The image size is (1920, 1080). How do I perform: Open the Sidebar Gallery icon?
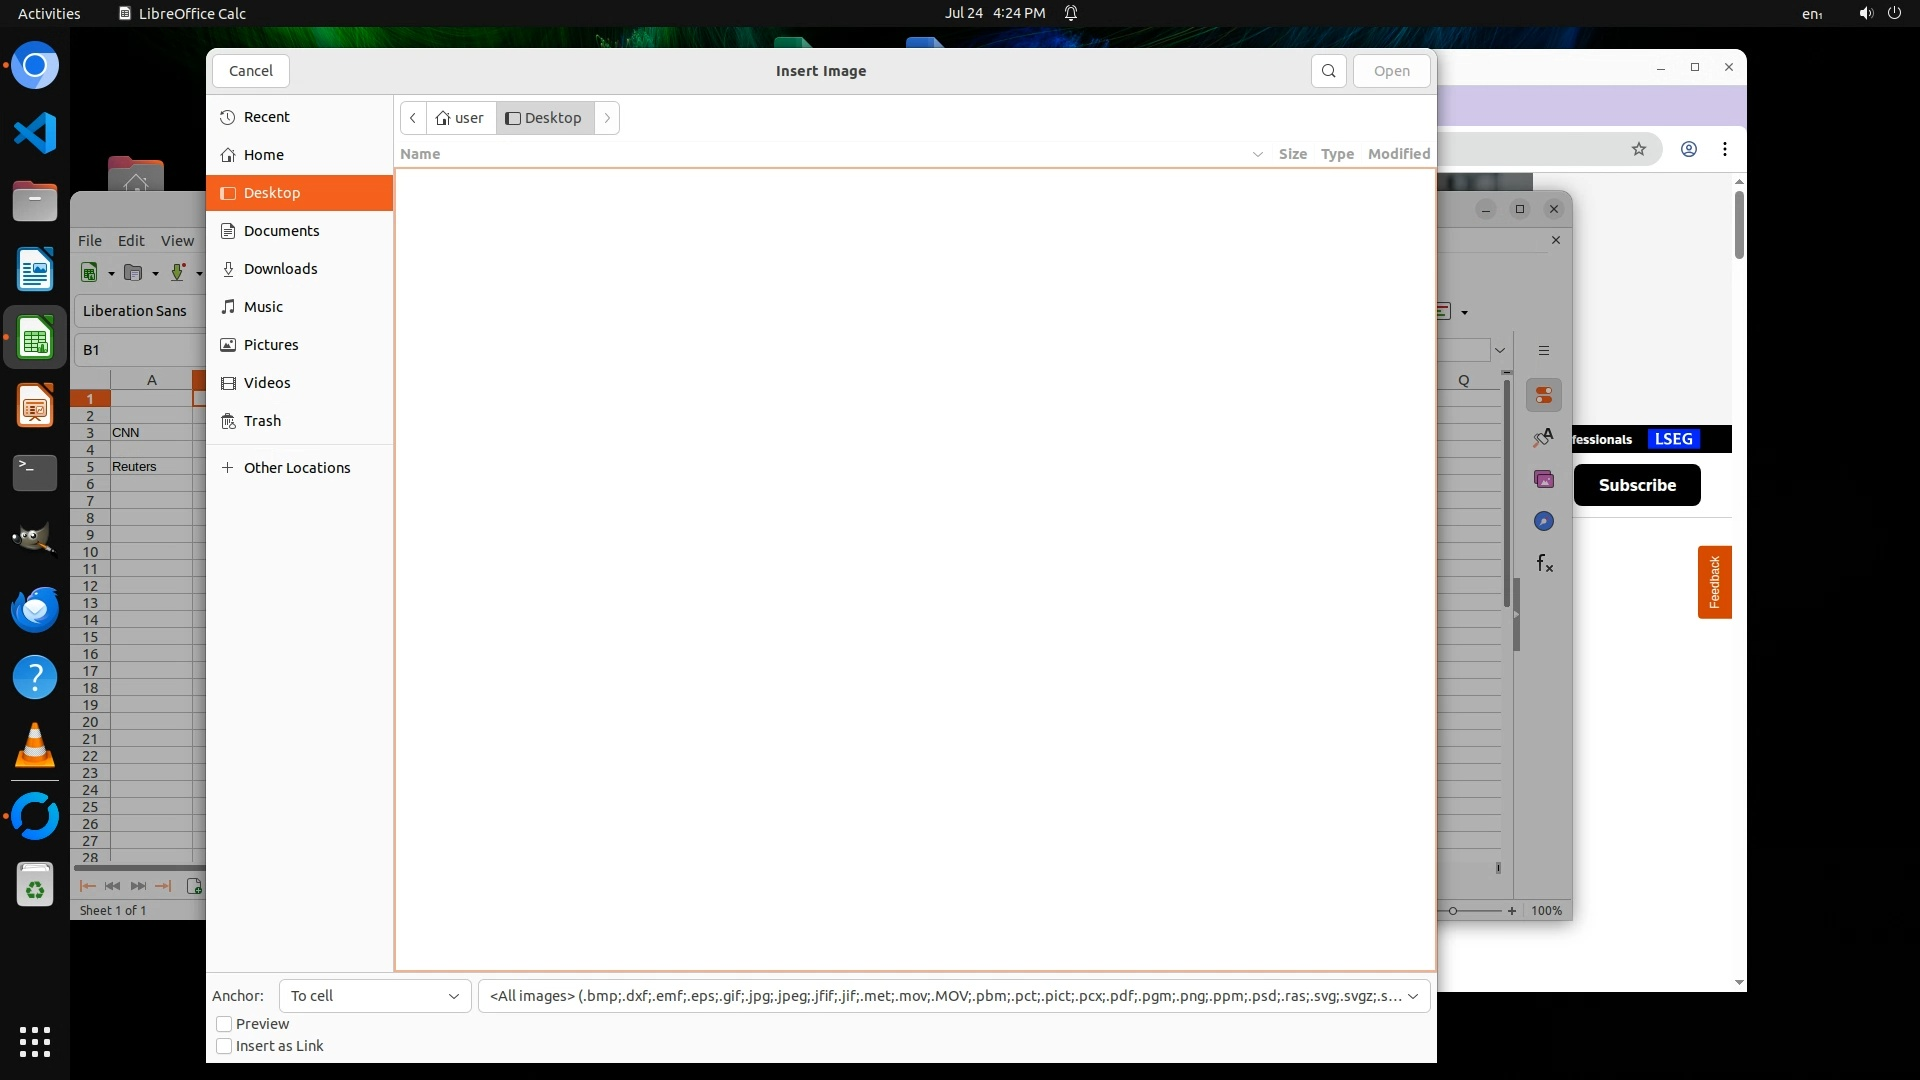1544,480
